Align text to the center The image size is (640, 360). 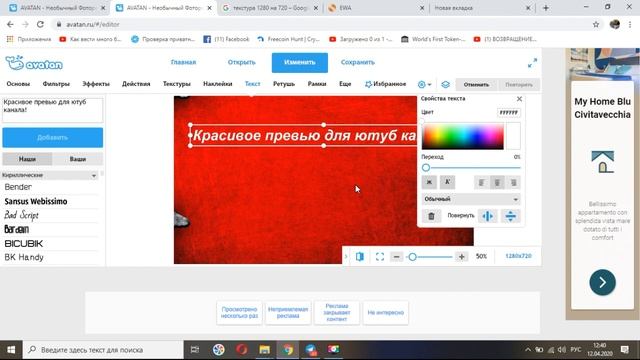[497, 183]
